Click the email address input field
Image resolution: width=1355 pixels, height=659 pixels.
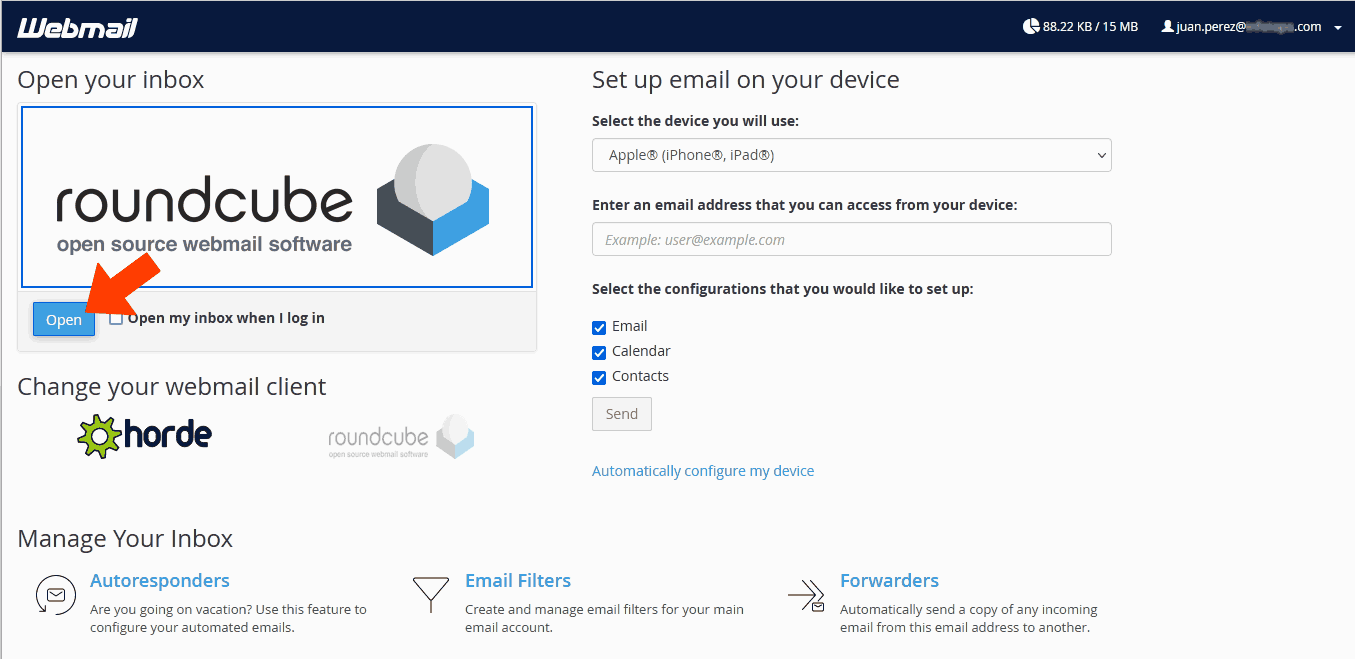[851, 239]
